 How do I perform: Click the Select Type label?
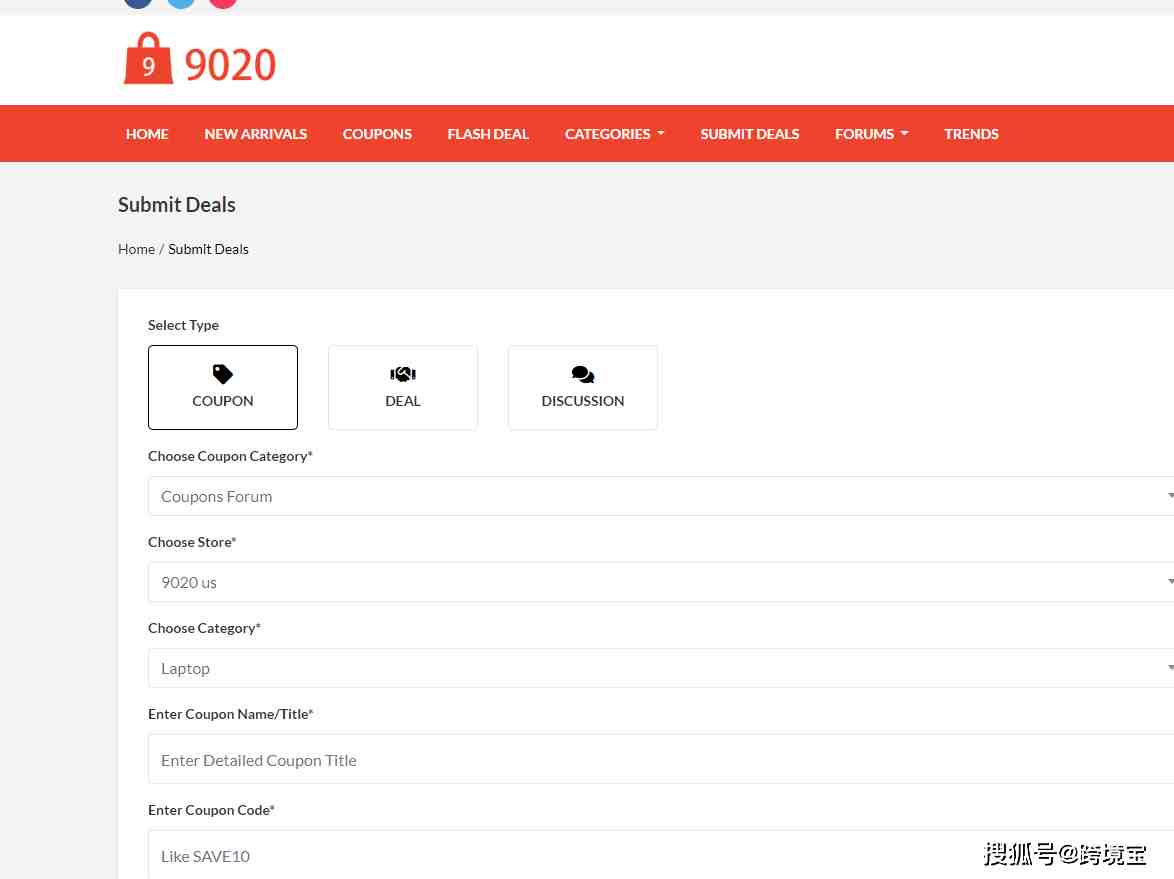183,325
